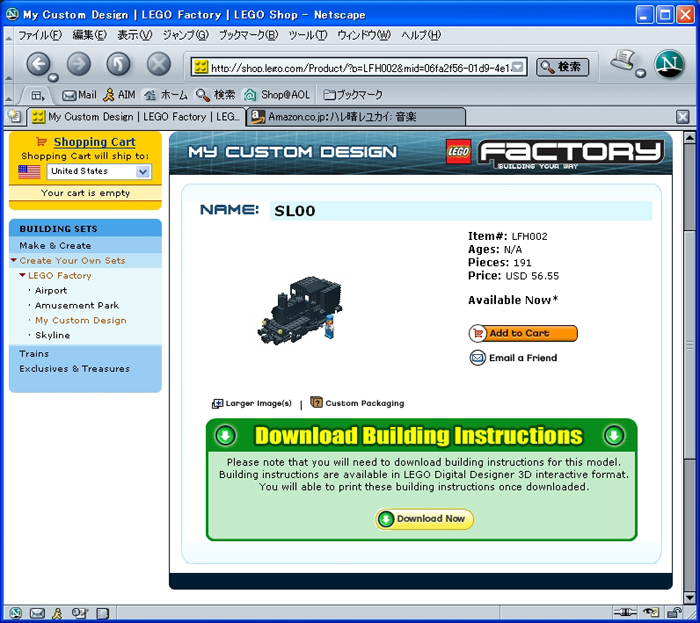Image resolution: width=700 pixels, height=623 pixels.
Task: Click the Airport sidebar link
Action: (x=51, y=291)
